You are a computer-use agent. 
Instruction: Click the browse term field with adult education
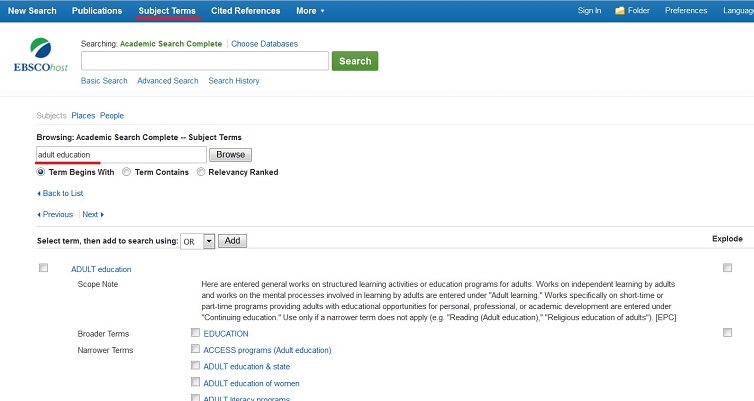pos(121,155)
